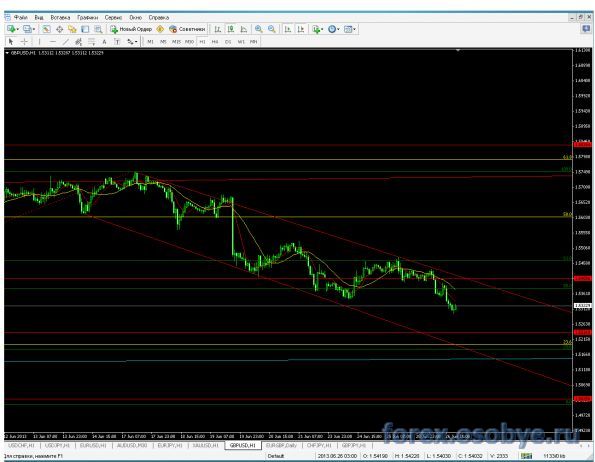595x462 pixels.
Task: Click the chart shift triangle marker
Action: click(458, 50)
